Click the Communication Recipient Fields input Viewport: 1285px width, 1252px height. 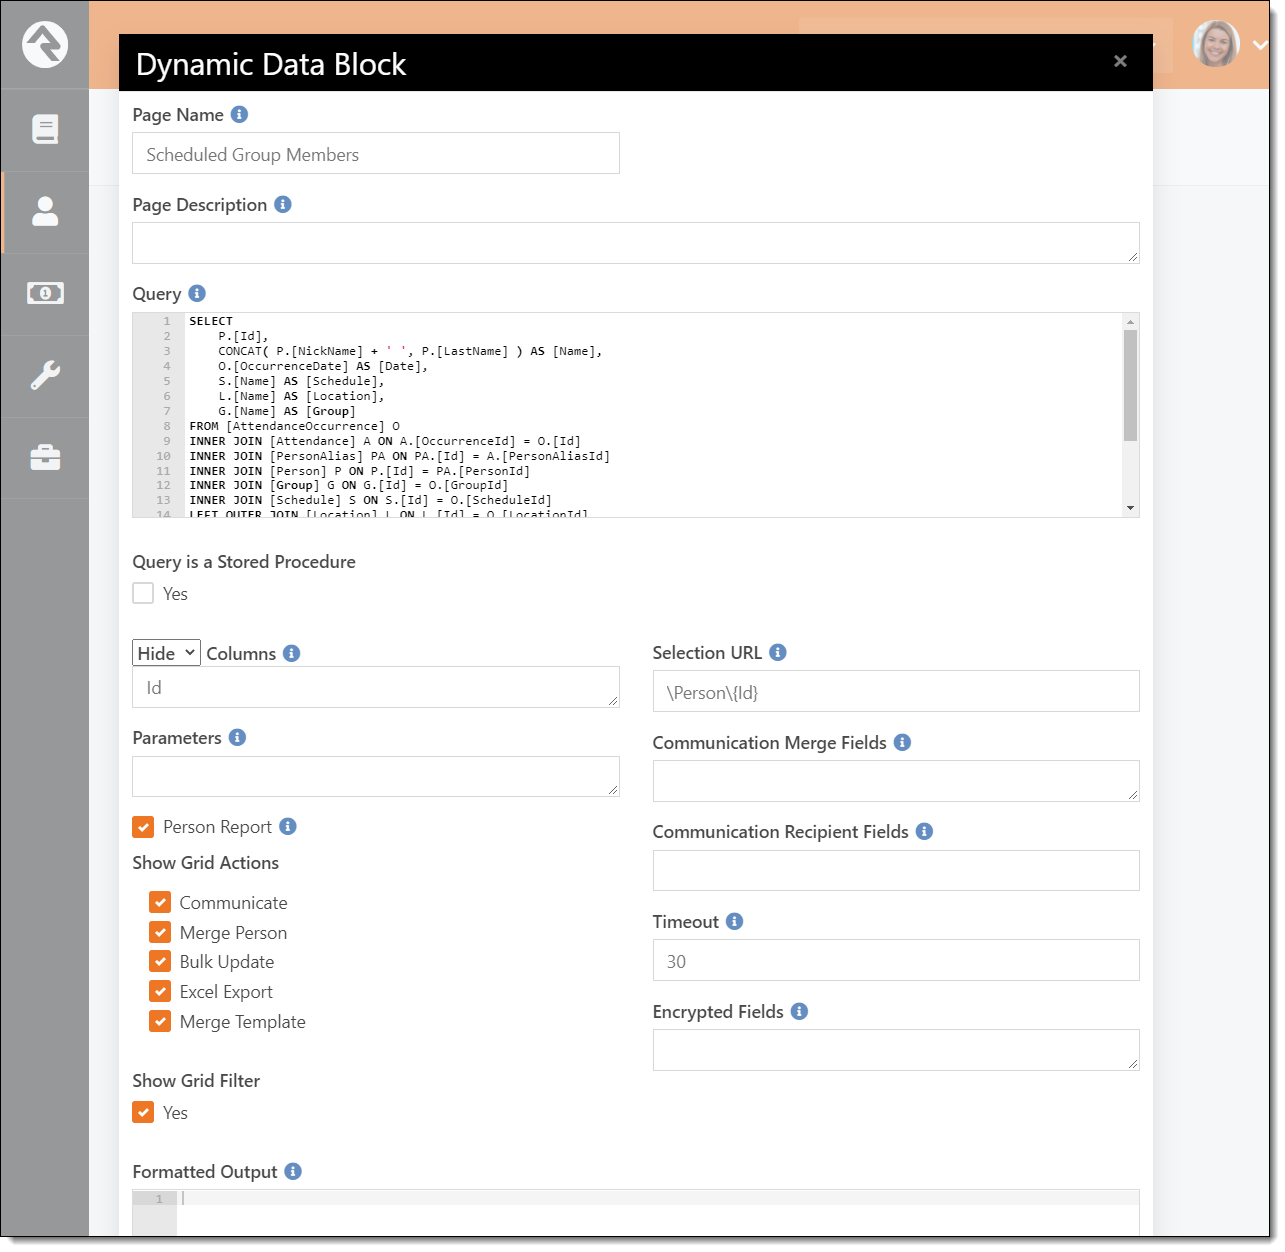896,870
